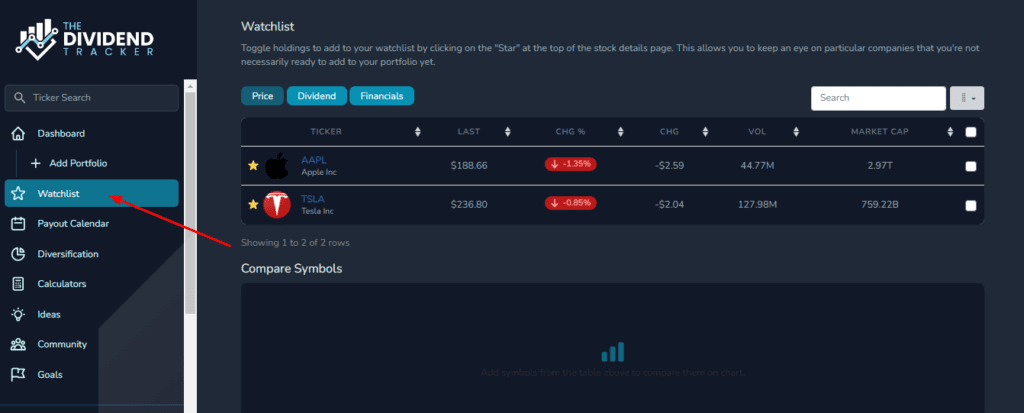The width and height of the screenshot is (1024, 413).
Task: Open Ideas from the sidebar
Action: coord(91,314)
